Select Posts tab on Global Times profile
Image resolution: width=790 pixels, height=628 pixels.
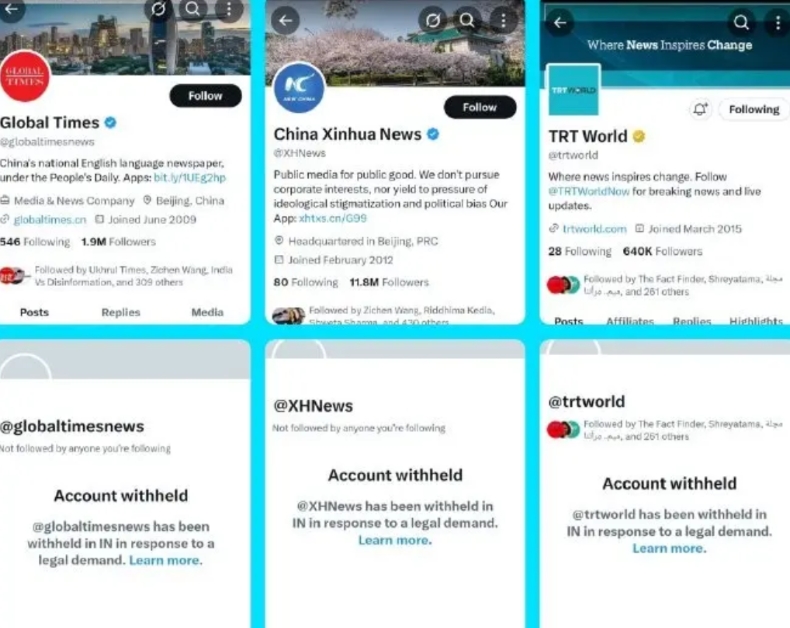point(34,312)
